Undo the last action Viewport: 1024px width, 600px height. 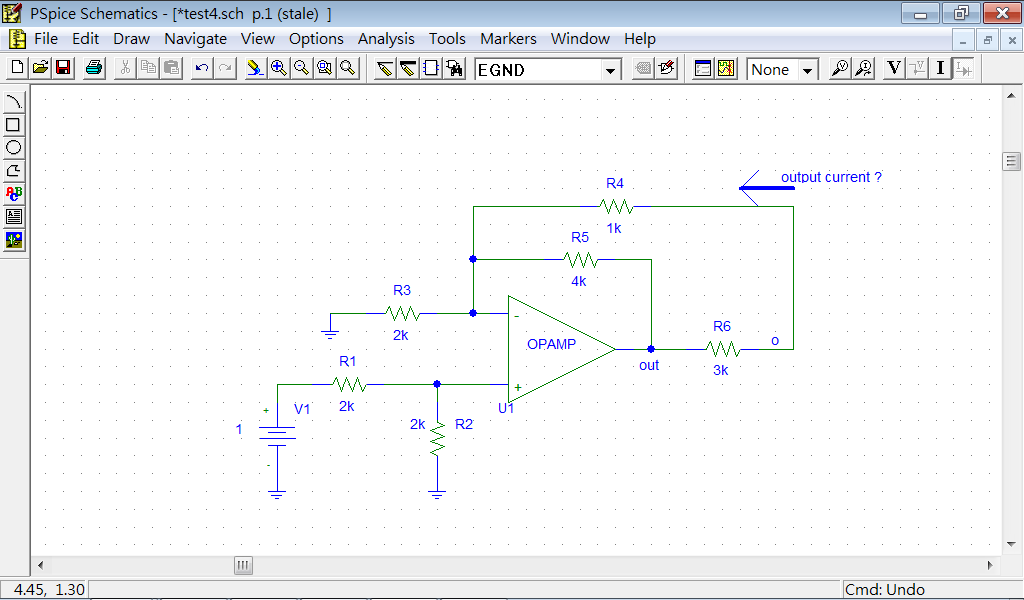(x=202, y=68)
